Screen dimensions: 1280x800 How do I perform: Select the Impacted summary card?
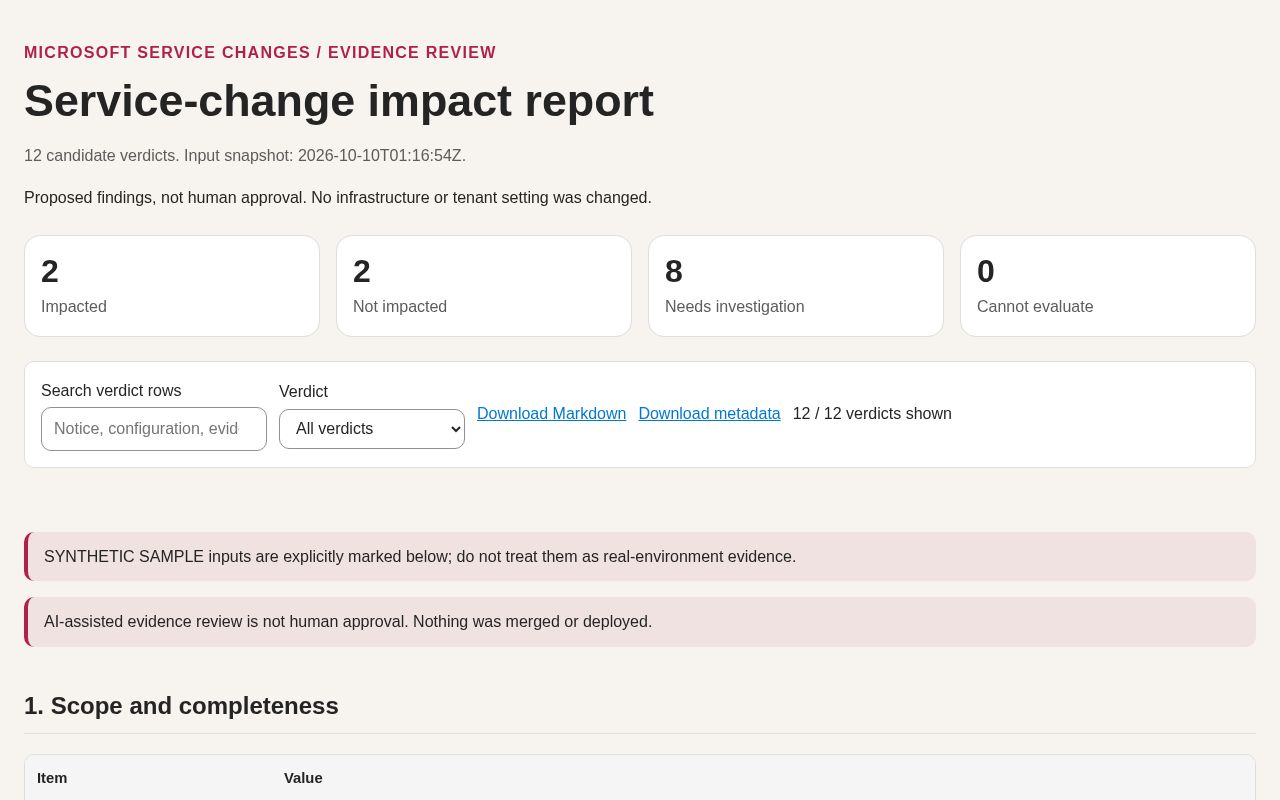coord(172,286)
